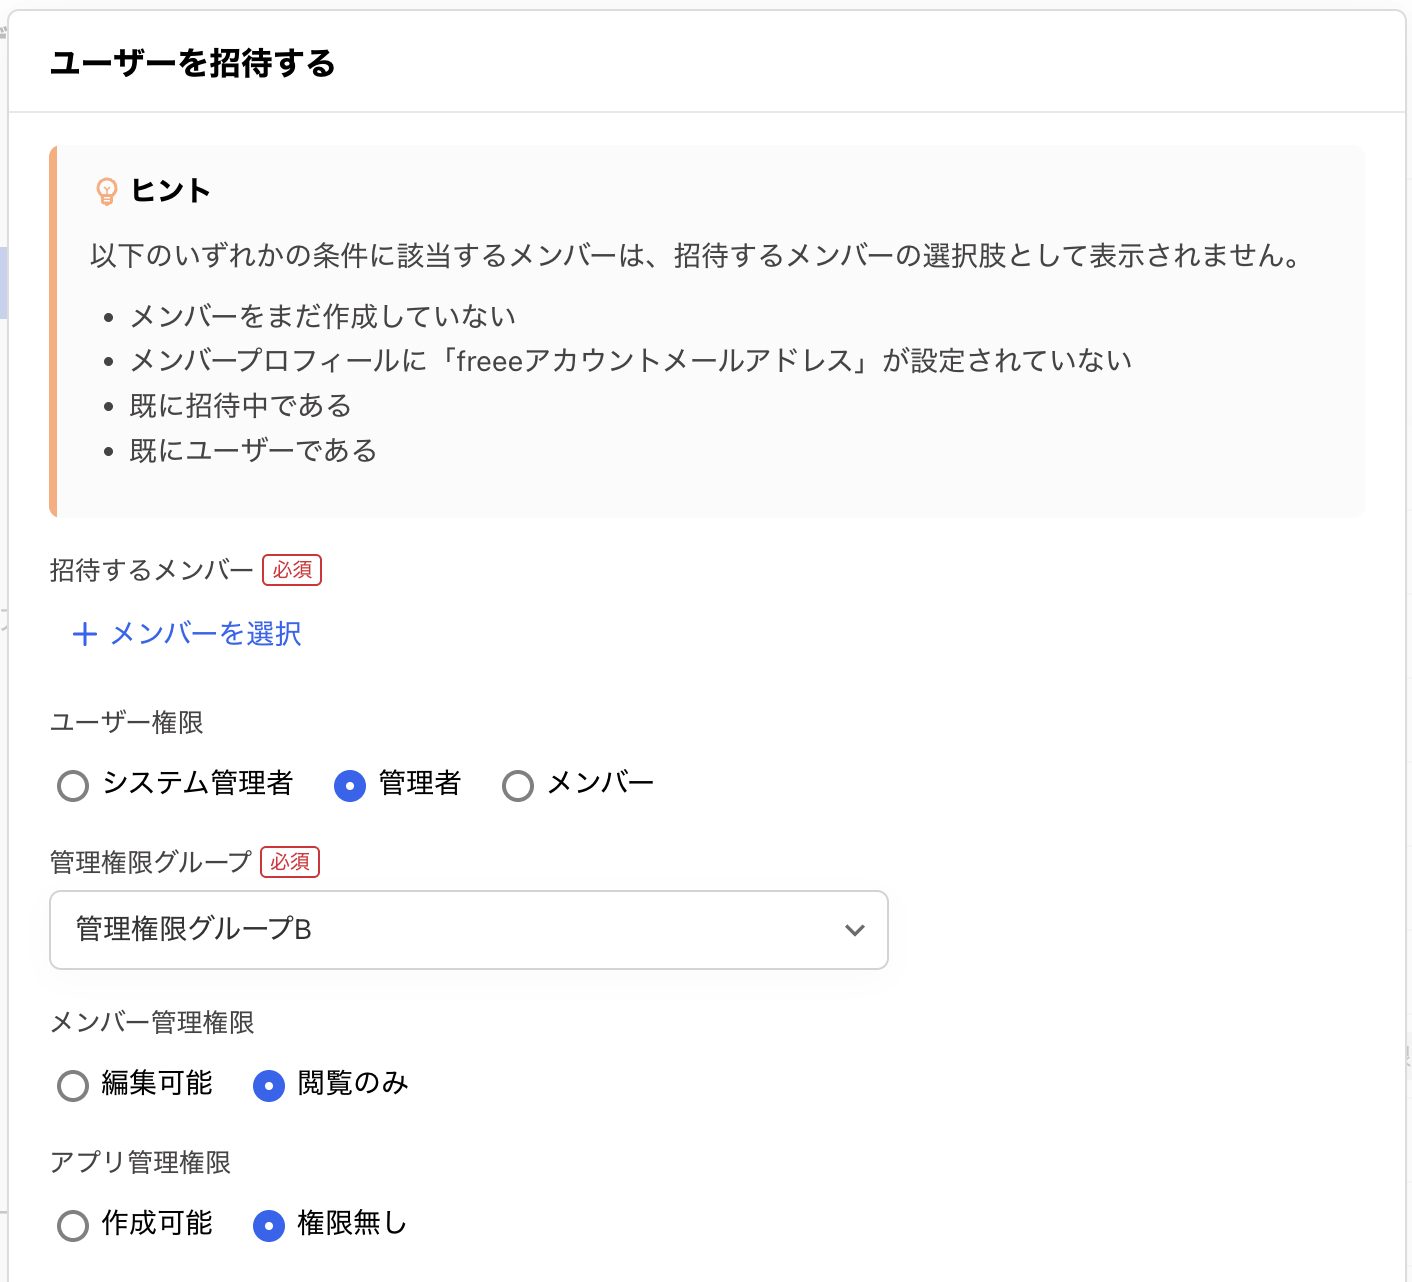Enable 作成可能 for app management
The height and width of the screenshot is (1282, 1412).
coord(73,1225)
